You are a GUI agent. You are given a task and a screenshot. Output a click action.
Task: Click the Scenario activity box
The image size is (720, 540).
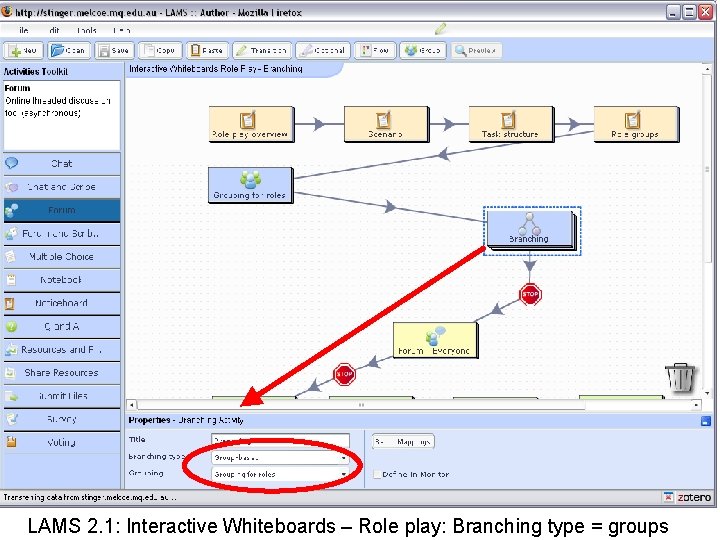coord(386,124)
